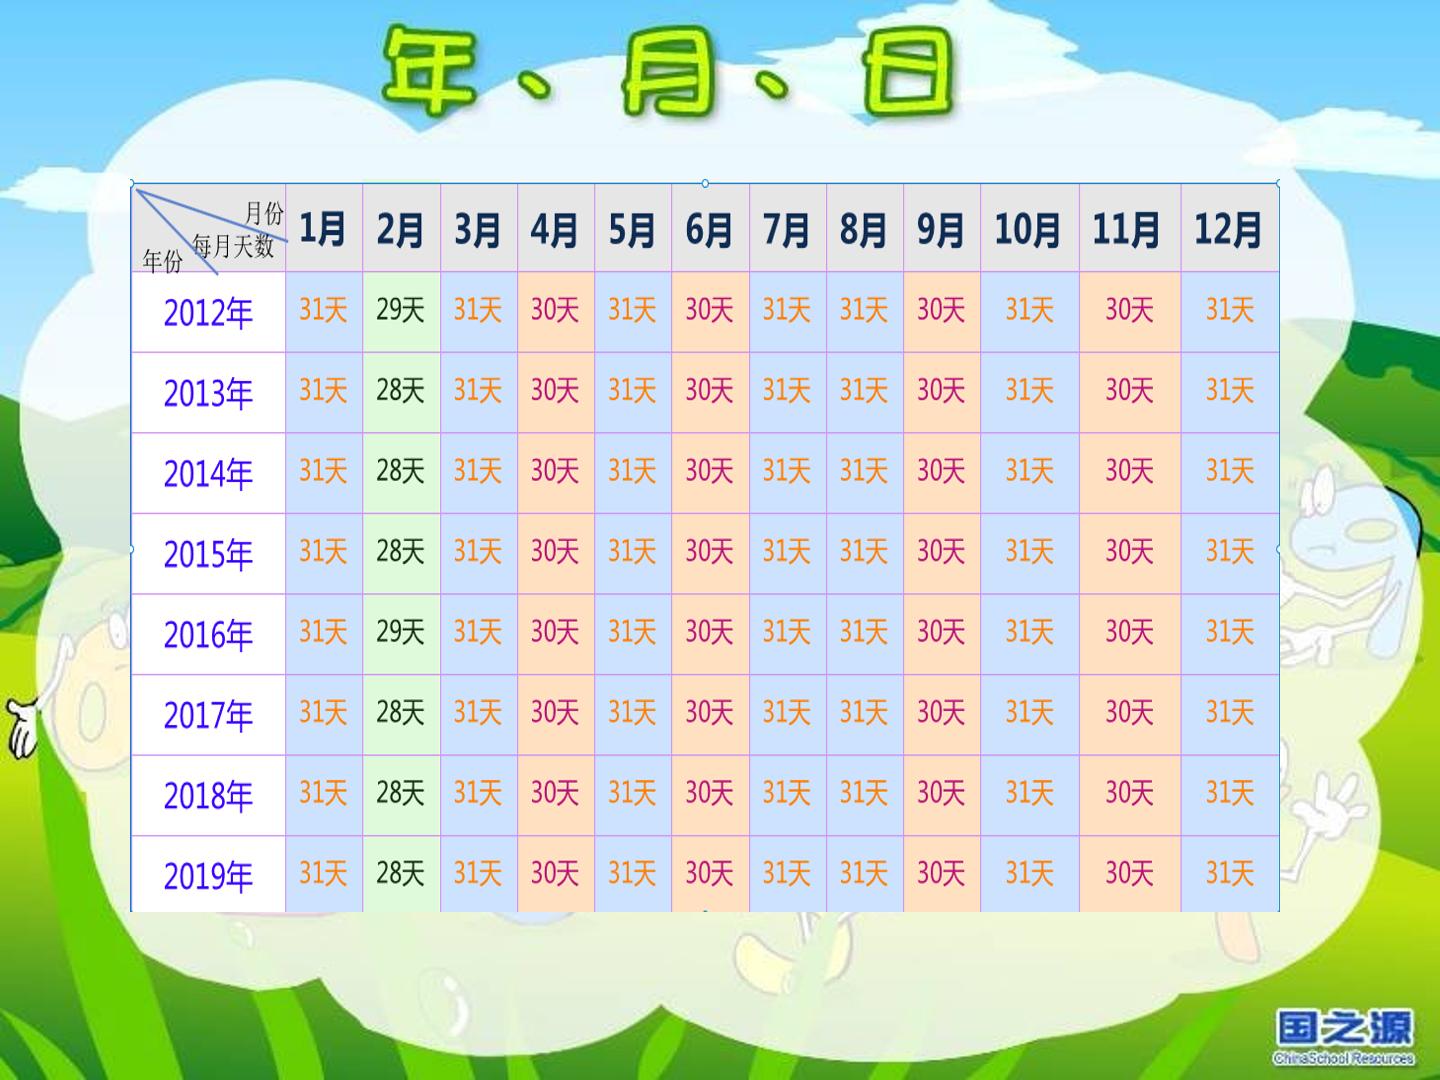This screenshot has width=1440, height=1080.
Task: Click the 5月 column header
Action: click(632, 229)
